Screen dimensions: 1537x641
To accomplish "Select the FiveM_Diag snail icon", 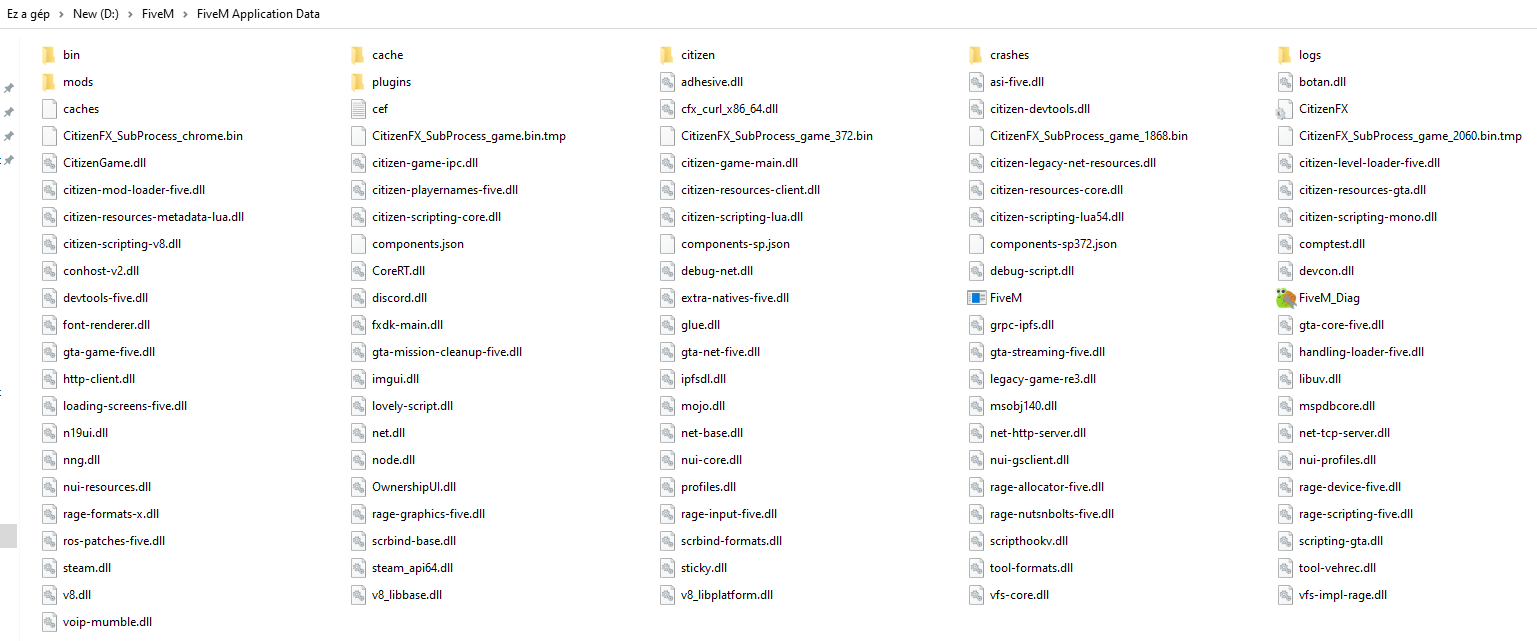I will [x=1285, y=298].
